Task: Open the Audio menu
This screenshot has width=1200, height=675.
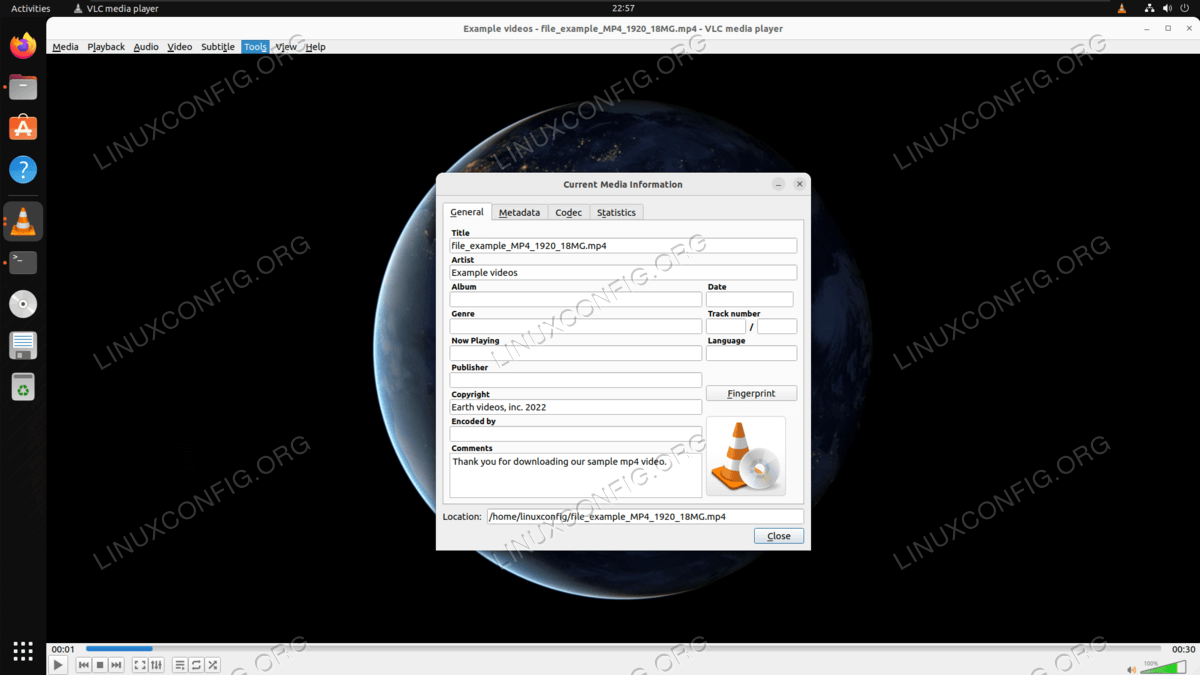Action: 146,47
